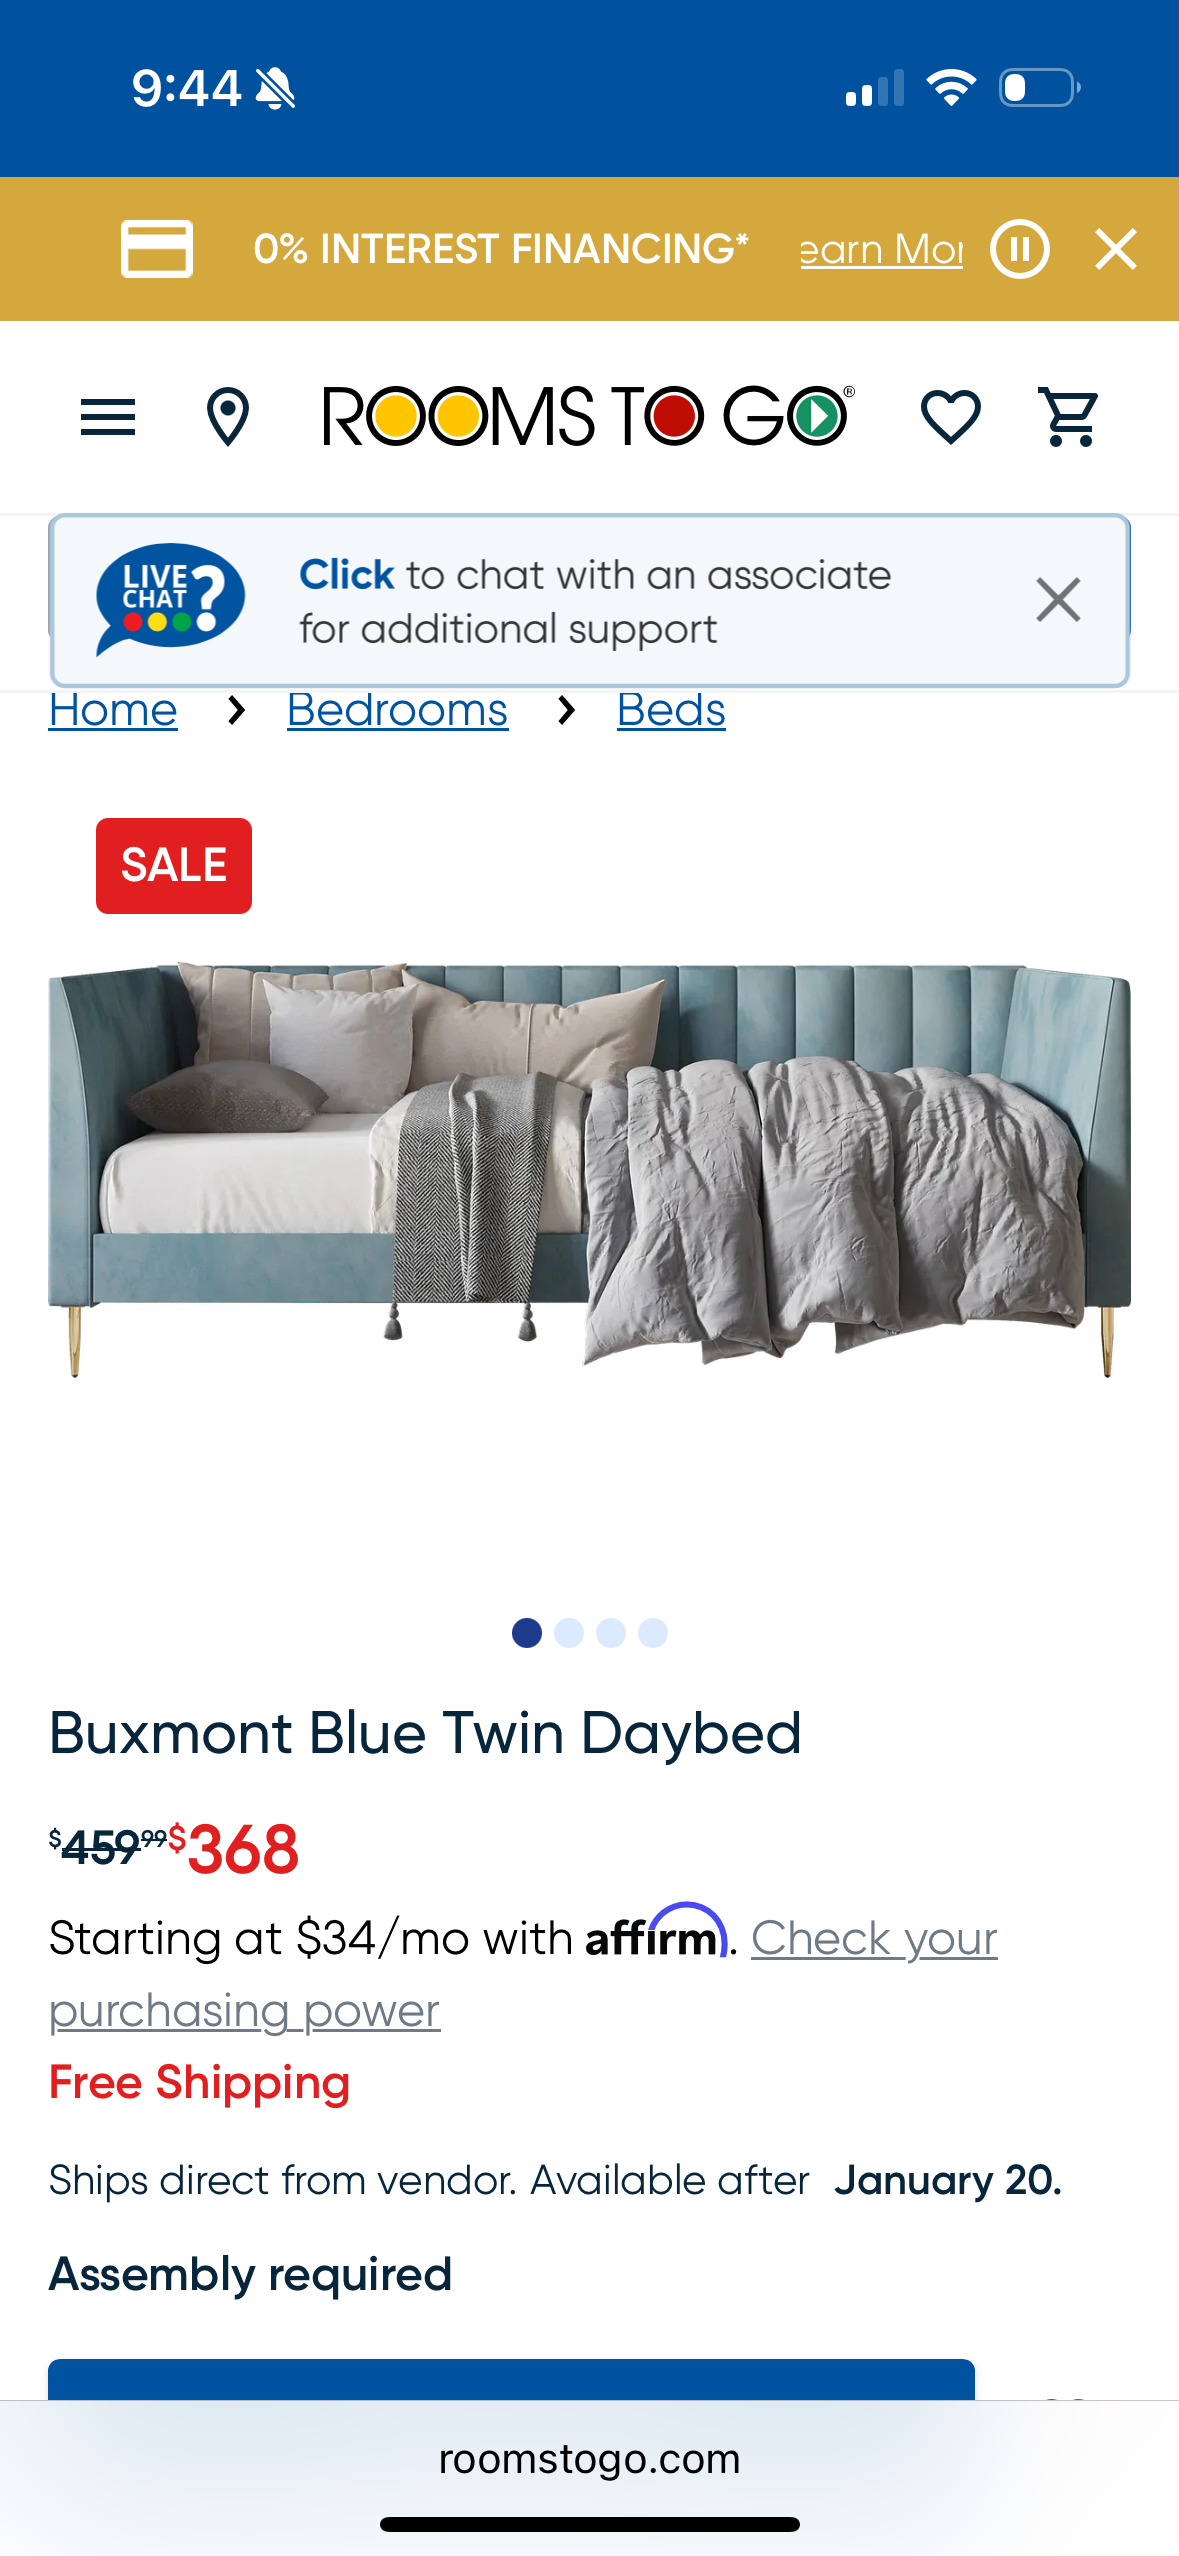Viewport: 1179px width, 2556px height.
Task: Pause the promo banner rotation
Action: click(x=1020, y=249)
